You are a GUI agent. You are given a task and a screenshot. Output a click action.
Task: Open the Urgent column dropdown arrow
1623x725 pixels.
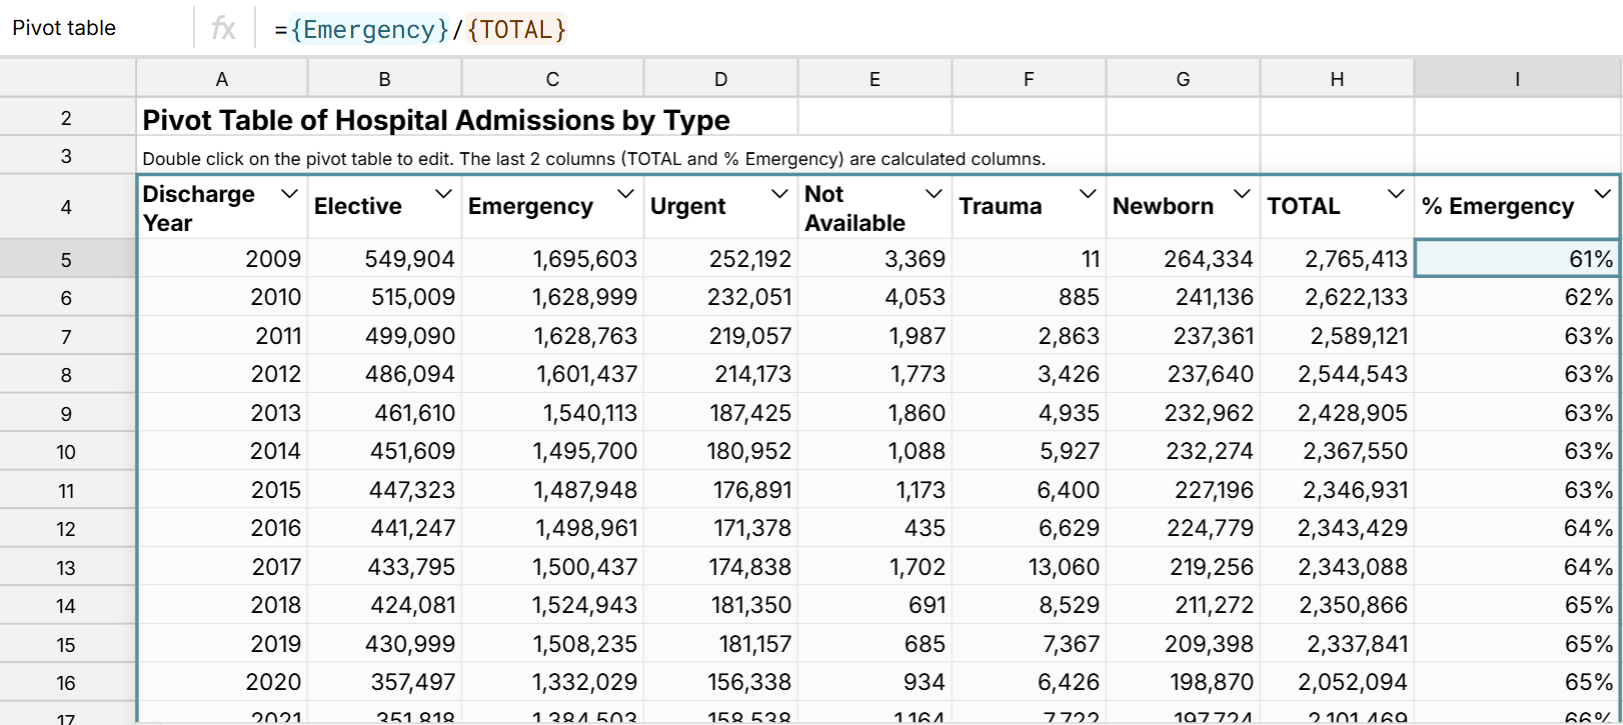pos(779,194)
